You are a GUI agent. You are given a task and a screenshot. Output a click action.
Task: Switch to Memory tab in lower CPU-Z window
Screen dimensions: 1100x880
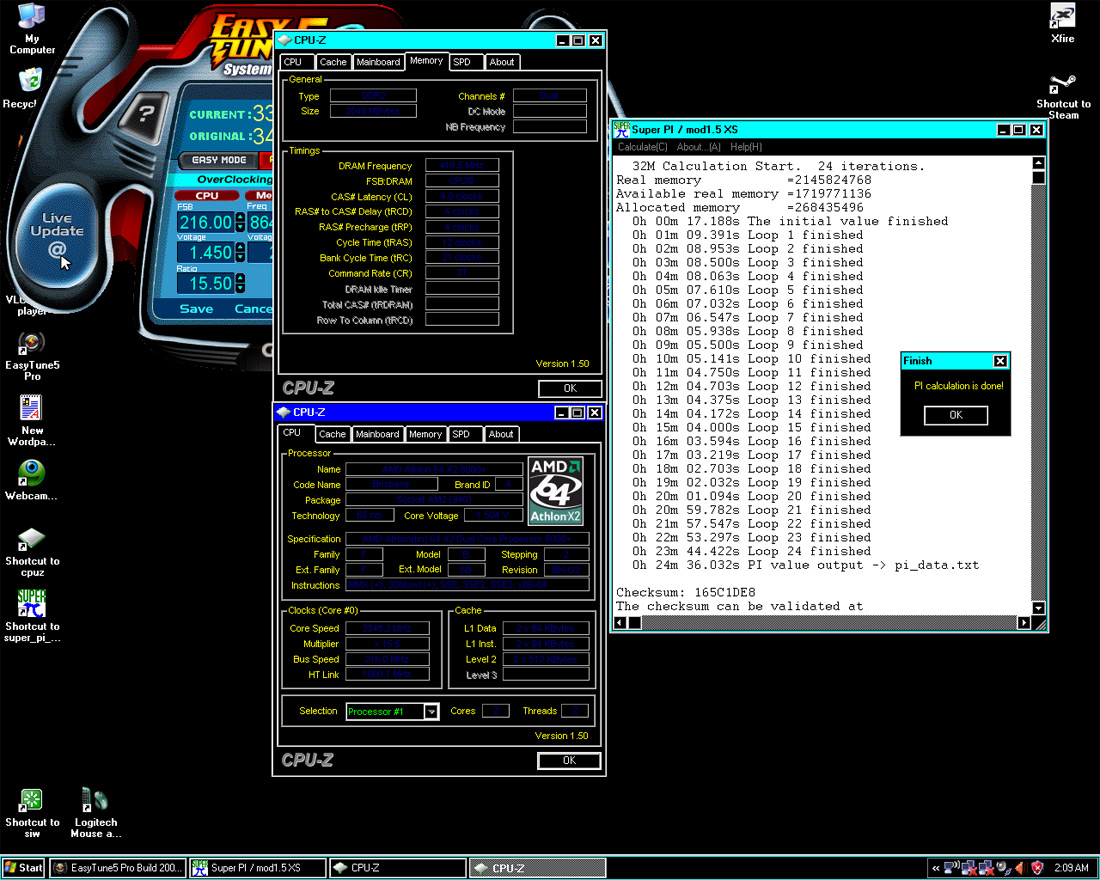425,434
